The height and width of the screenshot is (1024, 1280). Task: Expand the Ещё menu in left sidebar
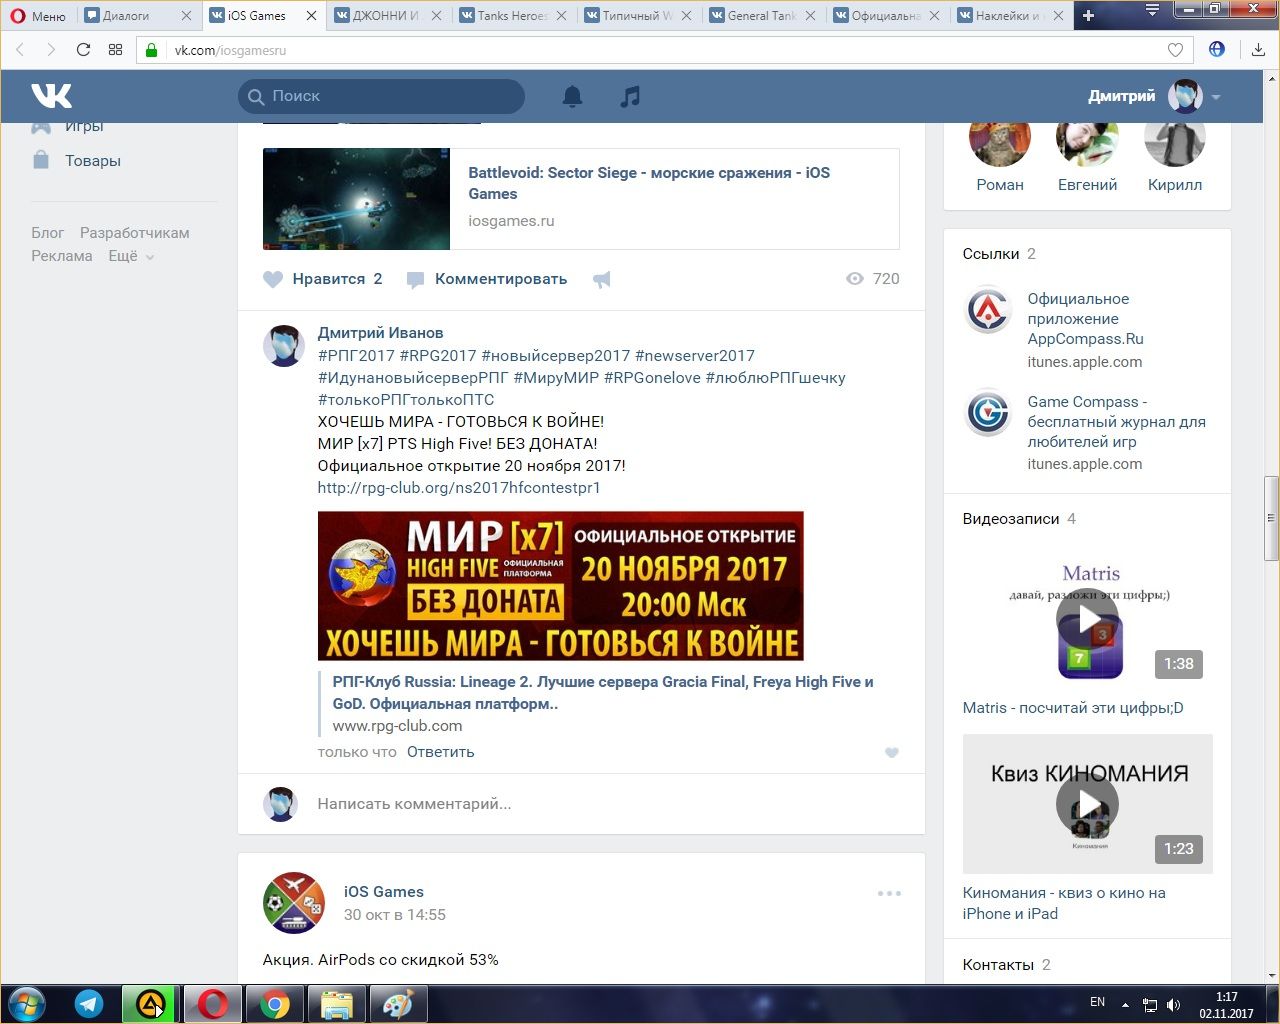click(x=130, y=256)
